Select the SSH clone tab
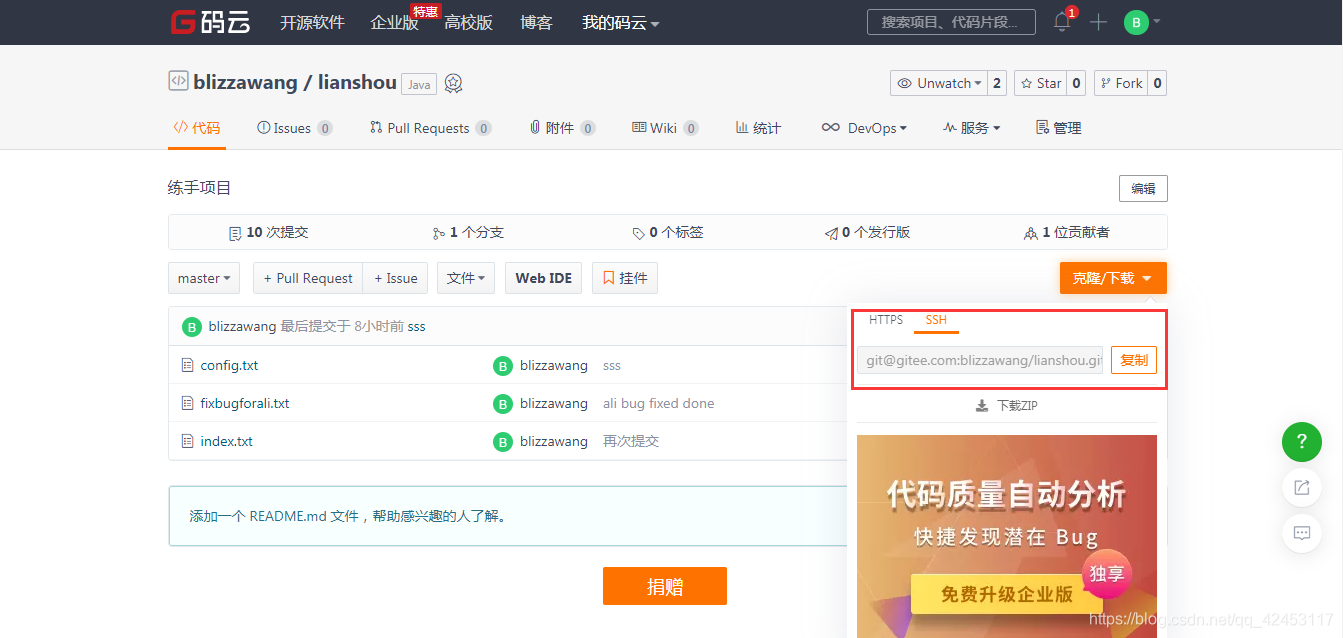Viewport: 1343px width, 638px height. pos(936,320)
